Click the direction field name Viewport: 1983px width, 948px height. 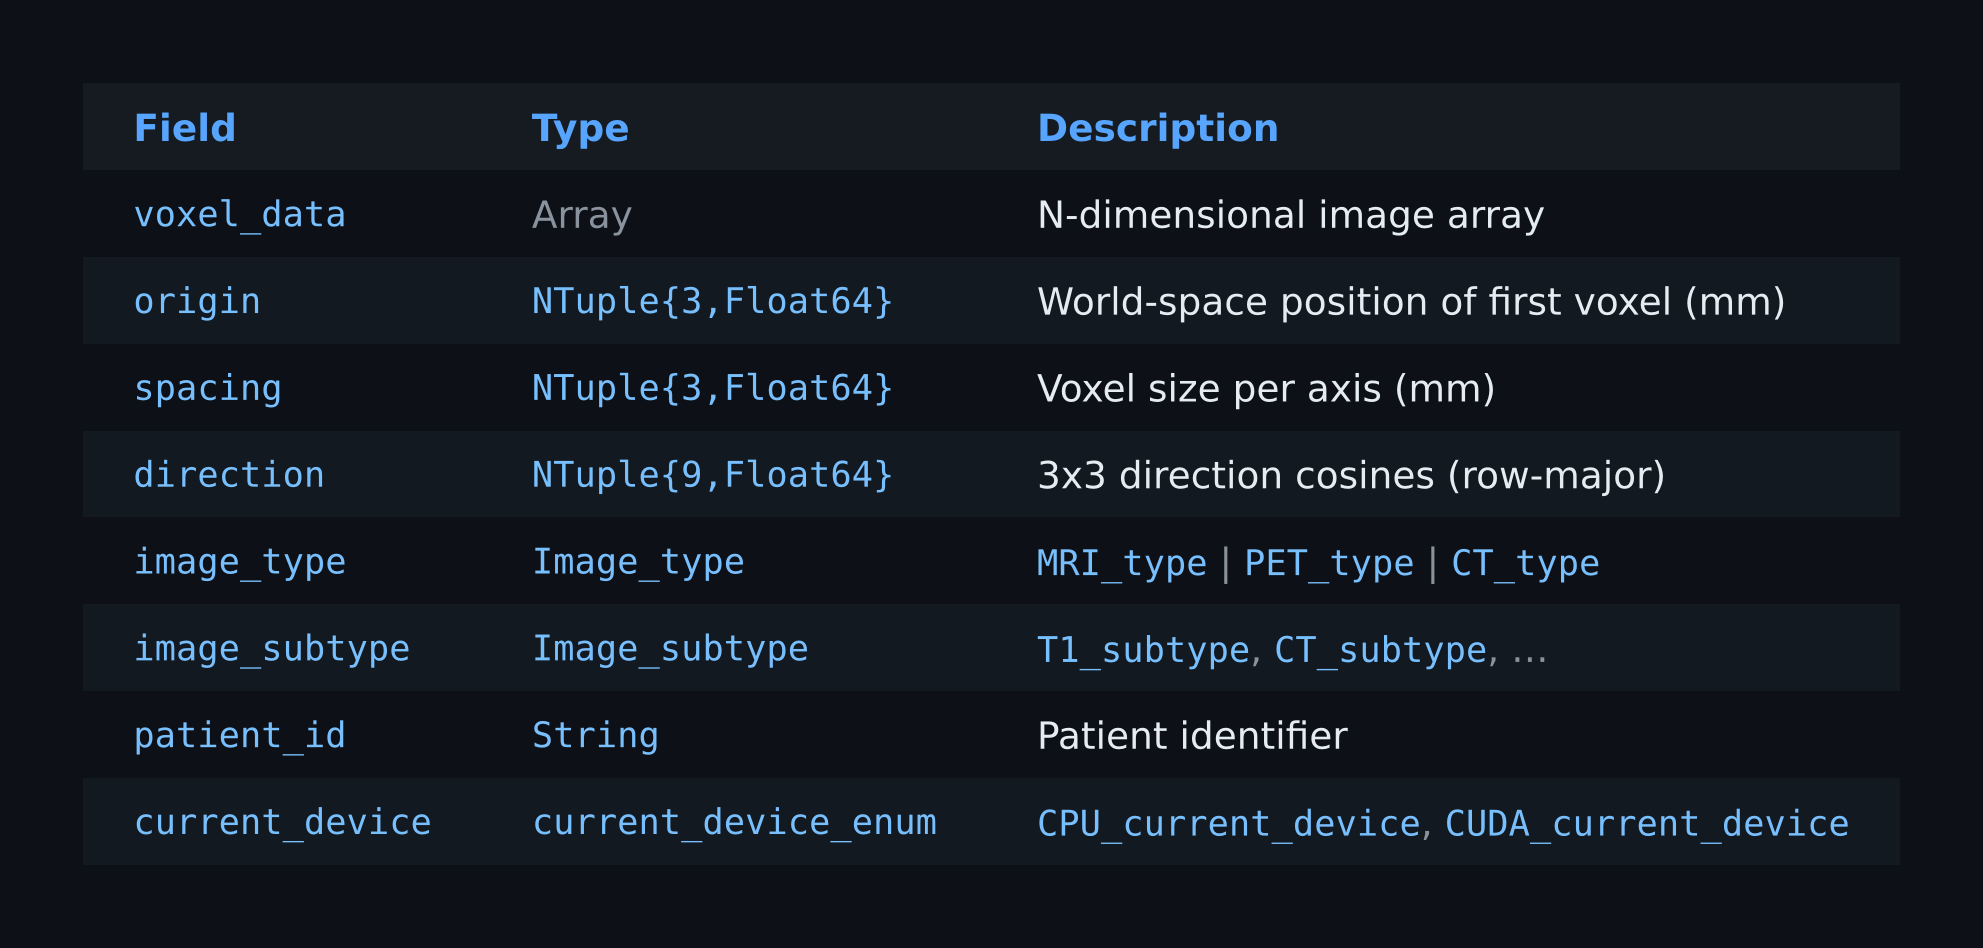click(229, 475)
